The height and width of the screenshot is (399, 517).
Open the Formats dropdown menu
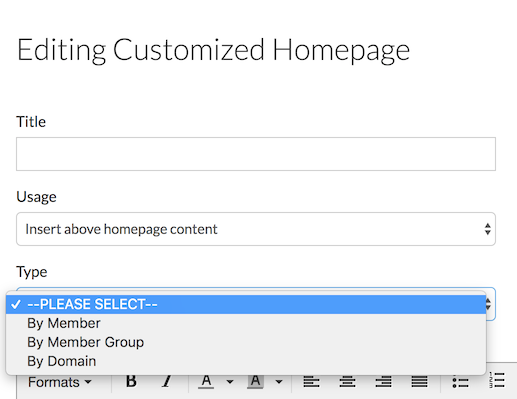(60, 382)
